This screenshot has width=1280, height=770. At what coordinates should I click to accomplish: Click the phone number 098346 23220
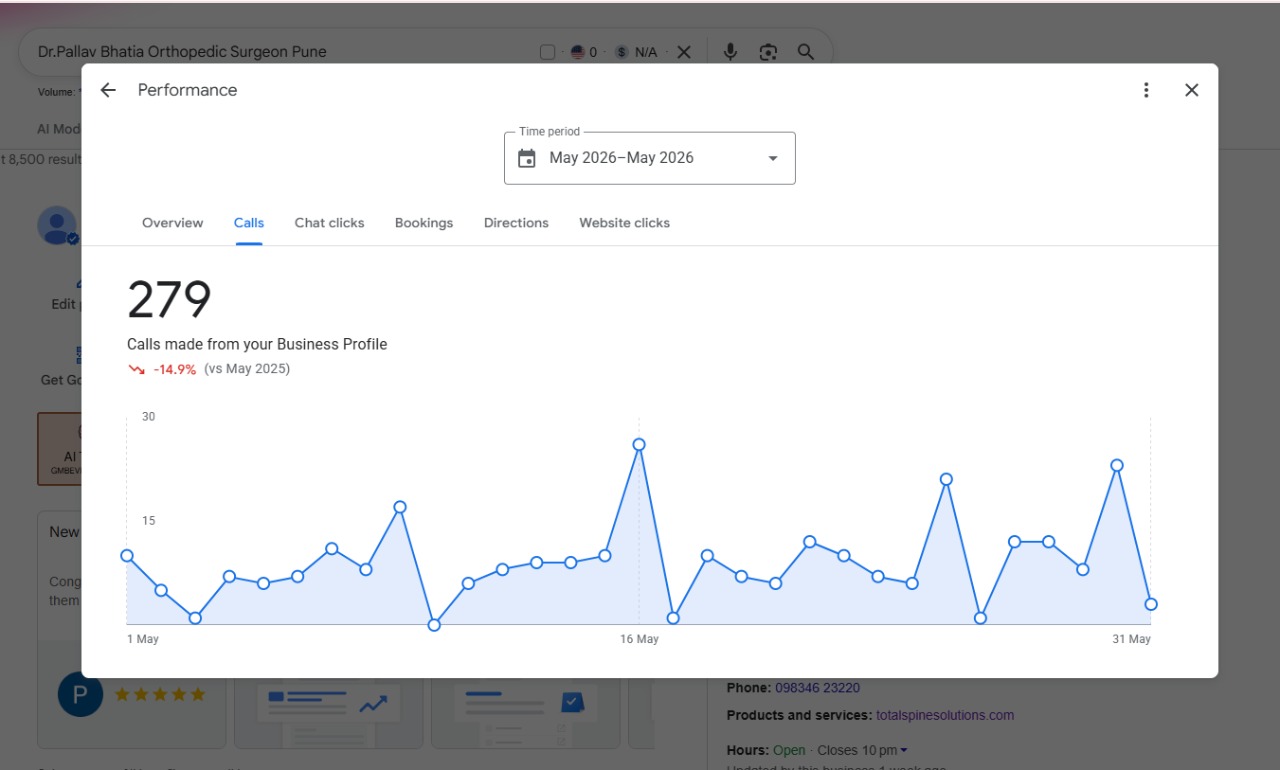pyautogui.click(x=817, y=688)
